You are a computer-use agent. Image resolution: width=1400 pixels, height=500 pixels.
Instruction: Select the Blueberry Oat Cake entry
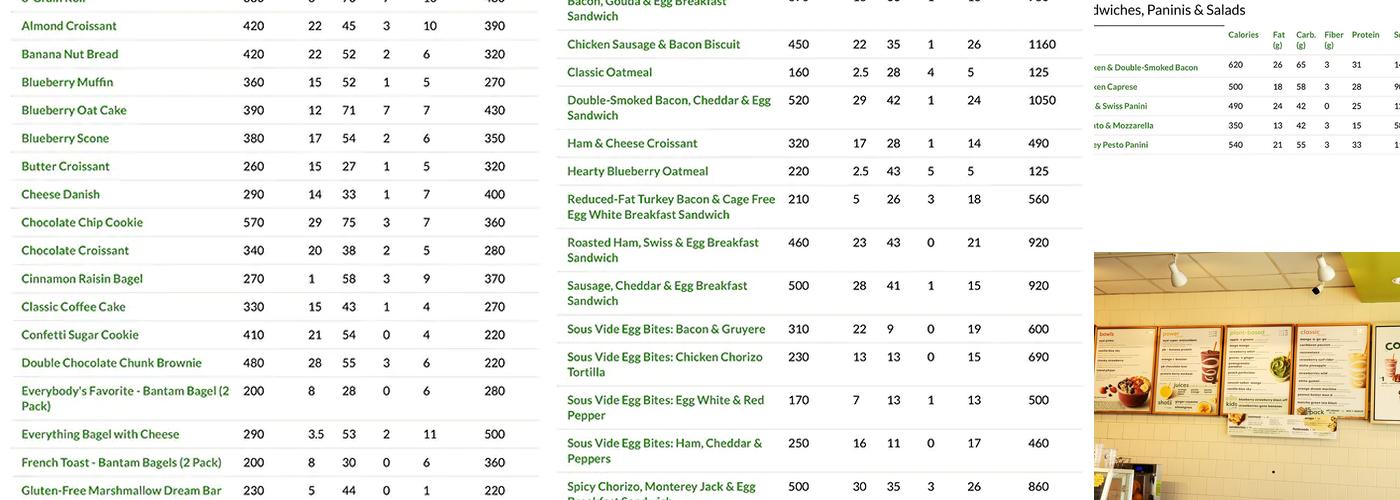click(x=74, y=110)
